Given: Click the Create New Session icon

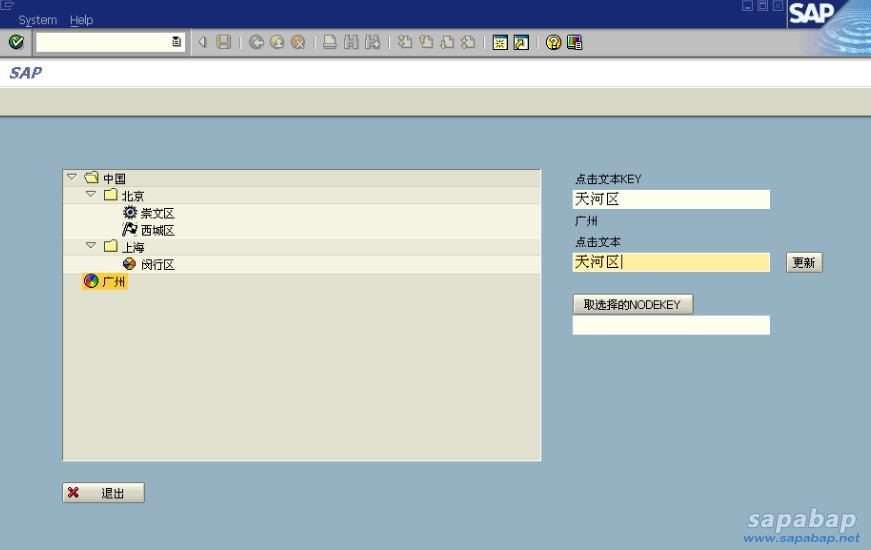Looking at the screenshot, I should pos(500,42).
